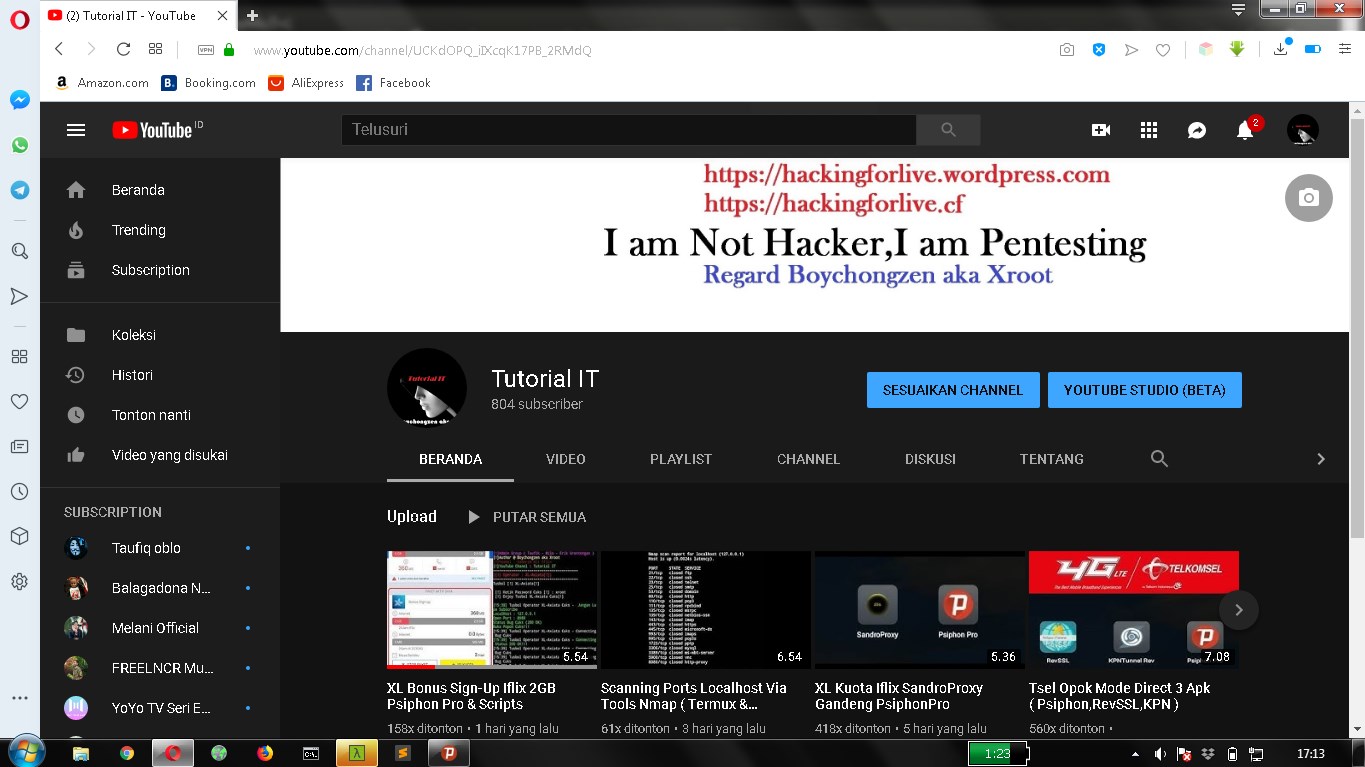Expand the three-dot sidebar options
Viewport: 1365px width, 767px height.
19,697
